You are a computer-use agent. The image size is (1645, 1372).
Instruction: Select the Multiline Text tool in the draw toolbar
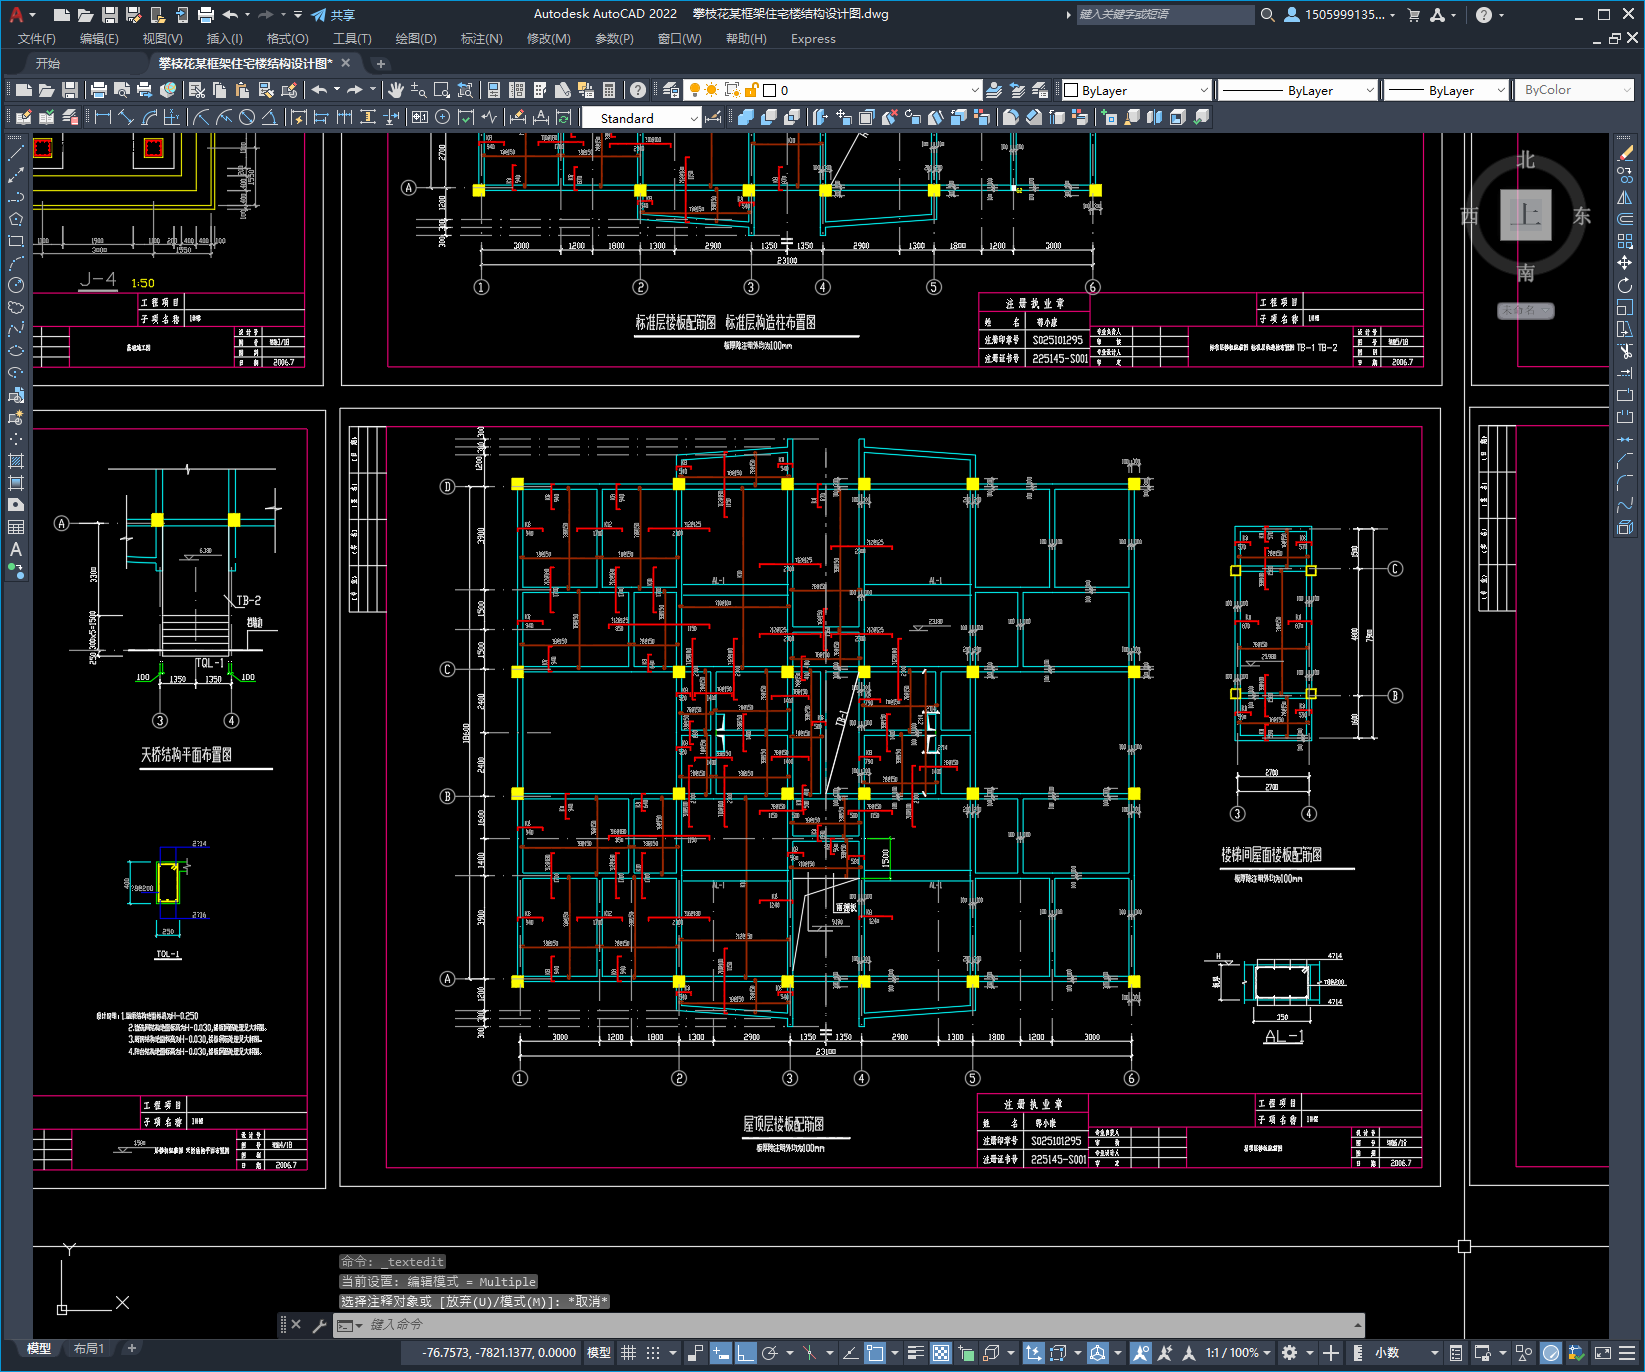point(16,549)
